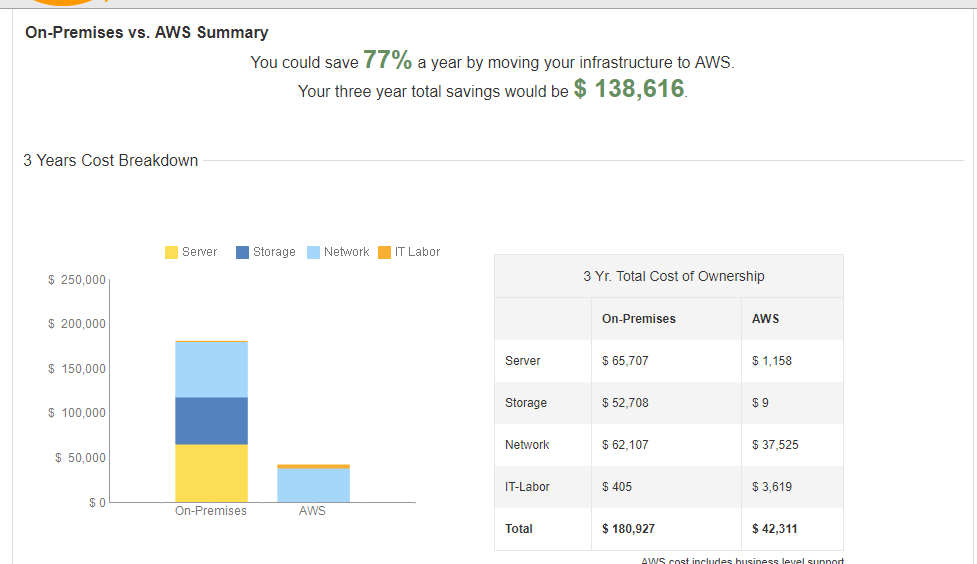Click the AWS total $ 42,311
The image size is (977, 564).
click(775, 529)
